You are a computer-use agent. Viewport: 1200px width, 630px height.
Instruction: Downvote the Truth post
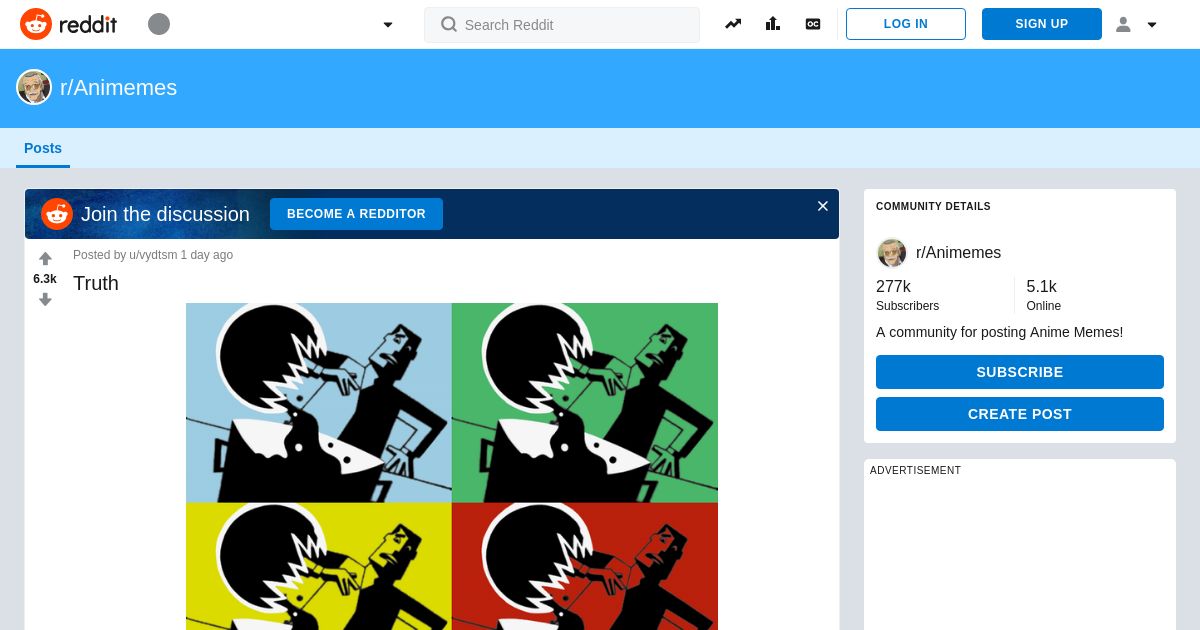(45, 299)
